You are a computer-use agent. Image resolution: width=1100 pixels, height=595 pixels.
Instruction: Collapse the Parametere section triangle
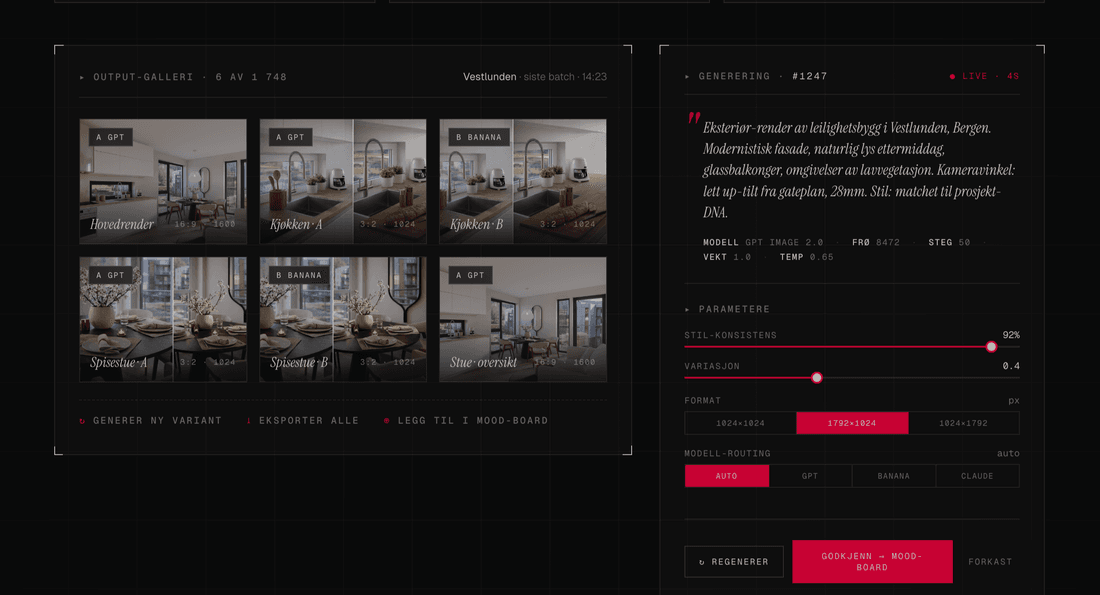(x=688, y=309)
